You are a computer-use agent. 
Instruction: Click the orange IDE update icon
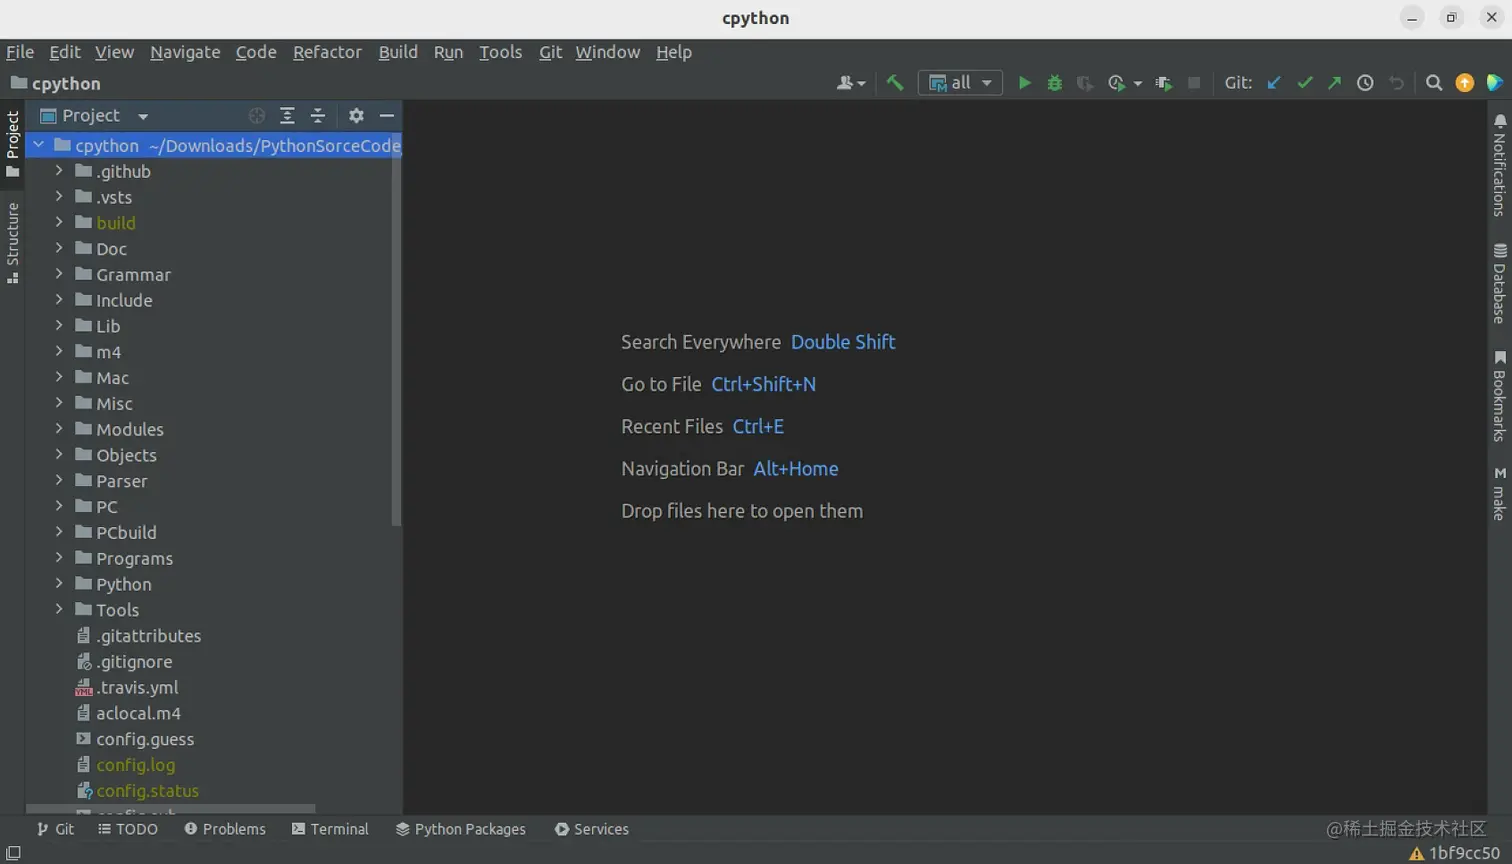[x=1465, y=83]
